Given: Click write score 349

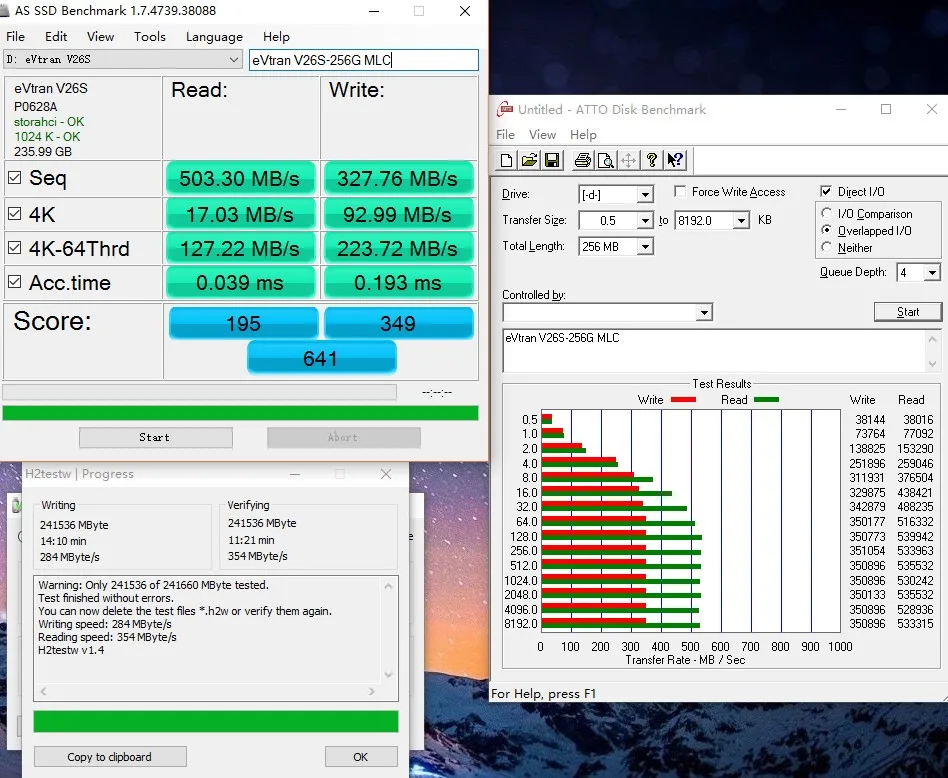Looking at the screenshot, I should click(x=398, y=323).
